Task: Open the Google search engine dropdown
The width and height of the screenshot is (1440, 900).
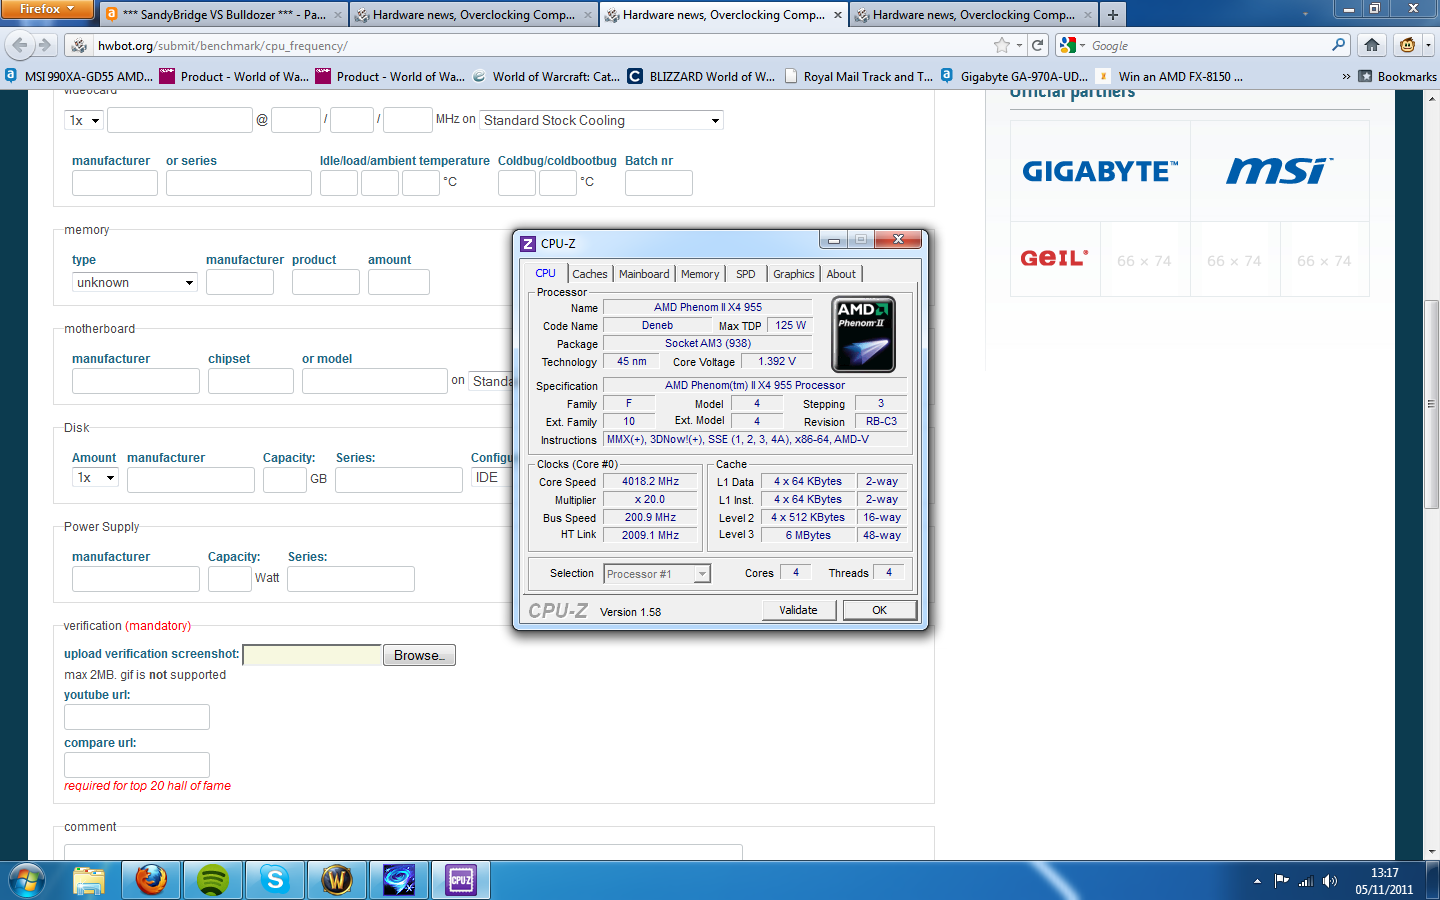Action: click(1074, 45)
